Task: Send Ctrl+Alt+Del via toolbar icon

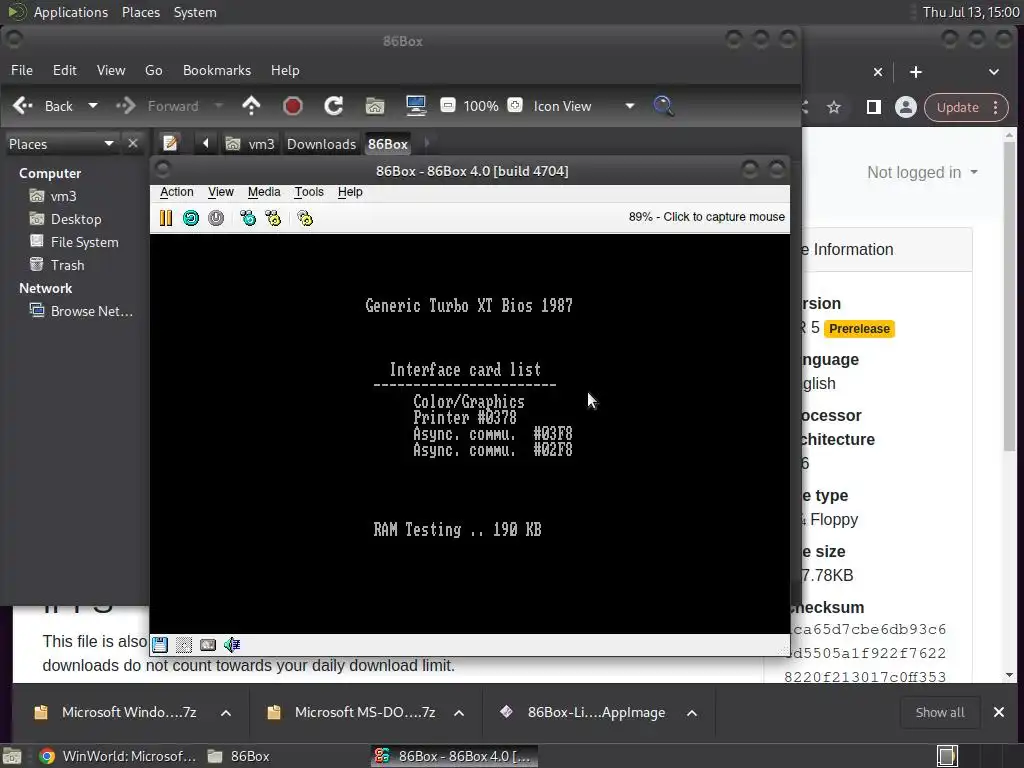Action: [248, 217]
